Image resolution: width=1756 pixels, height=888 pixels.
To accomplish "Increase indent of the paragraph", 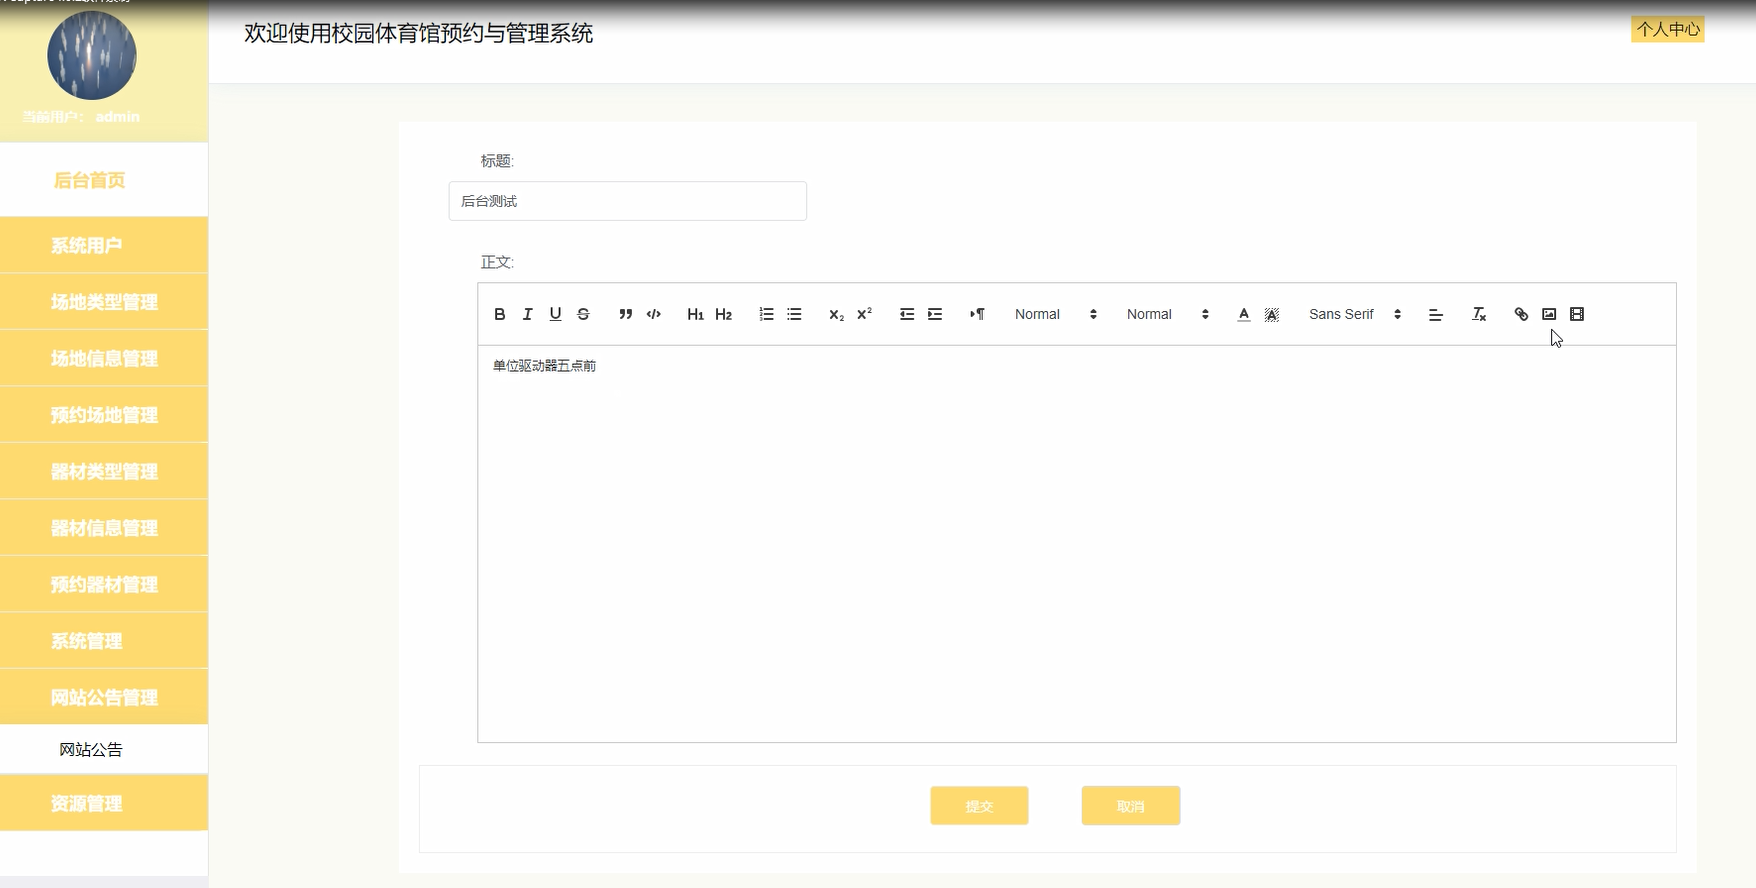I will (935, 314).
